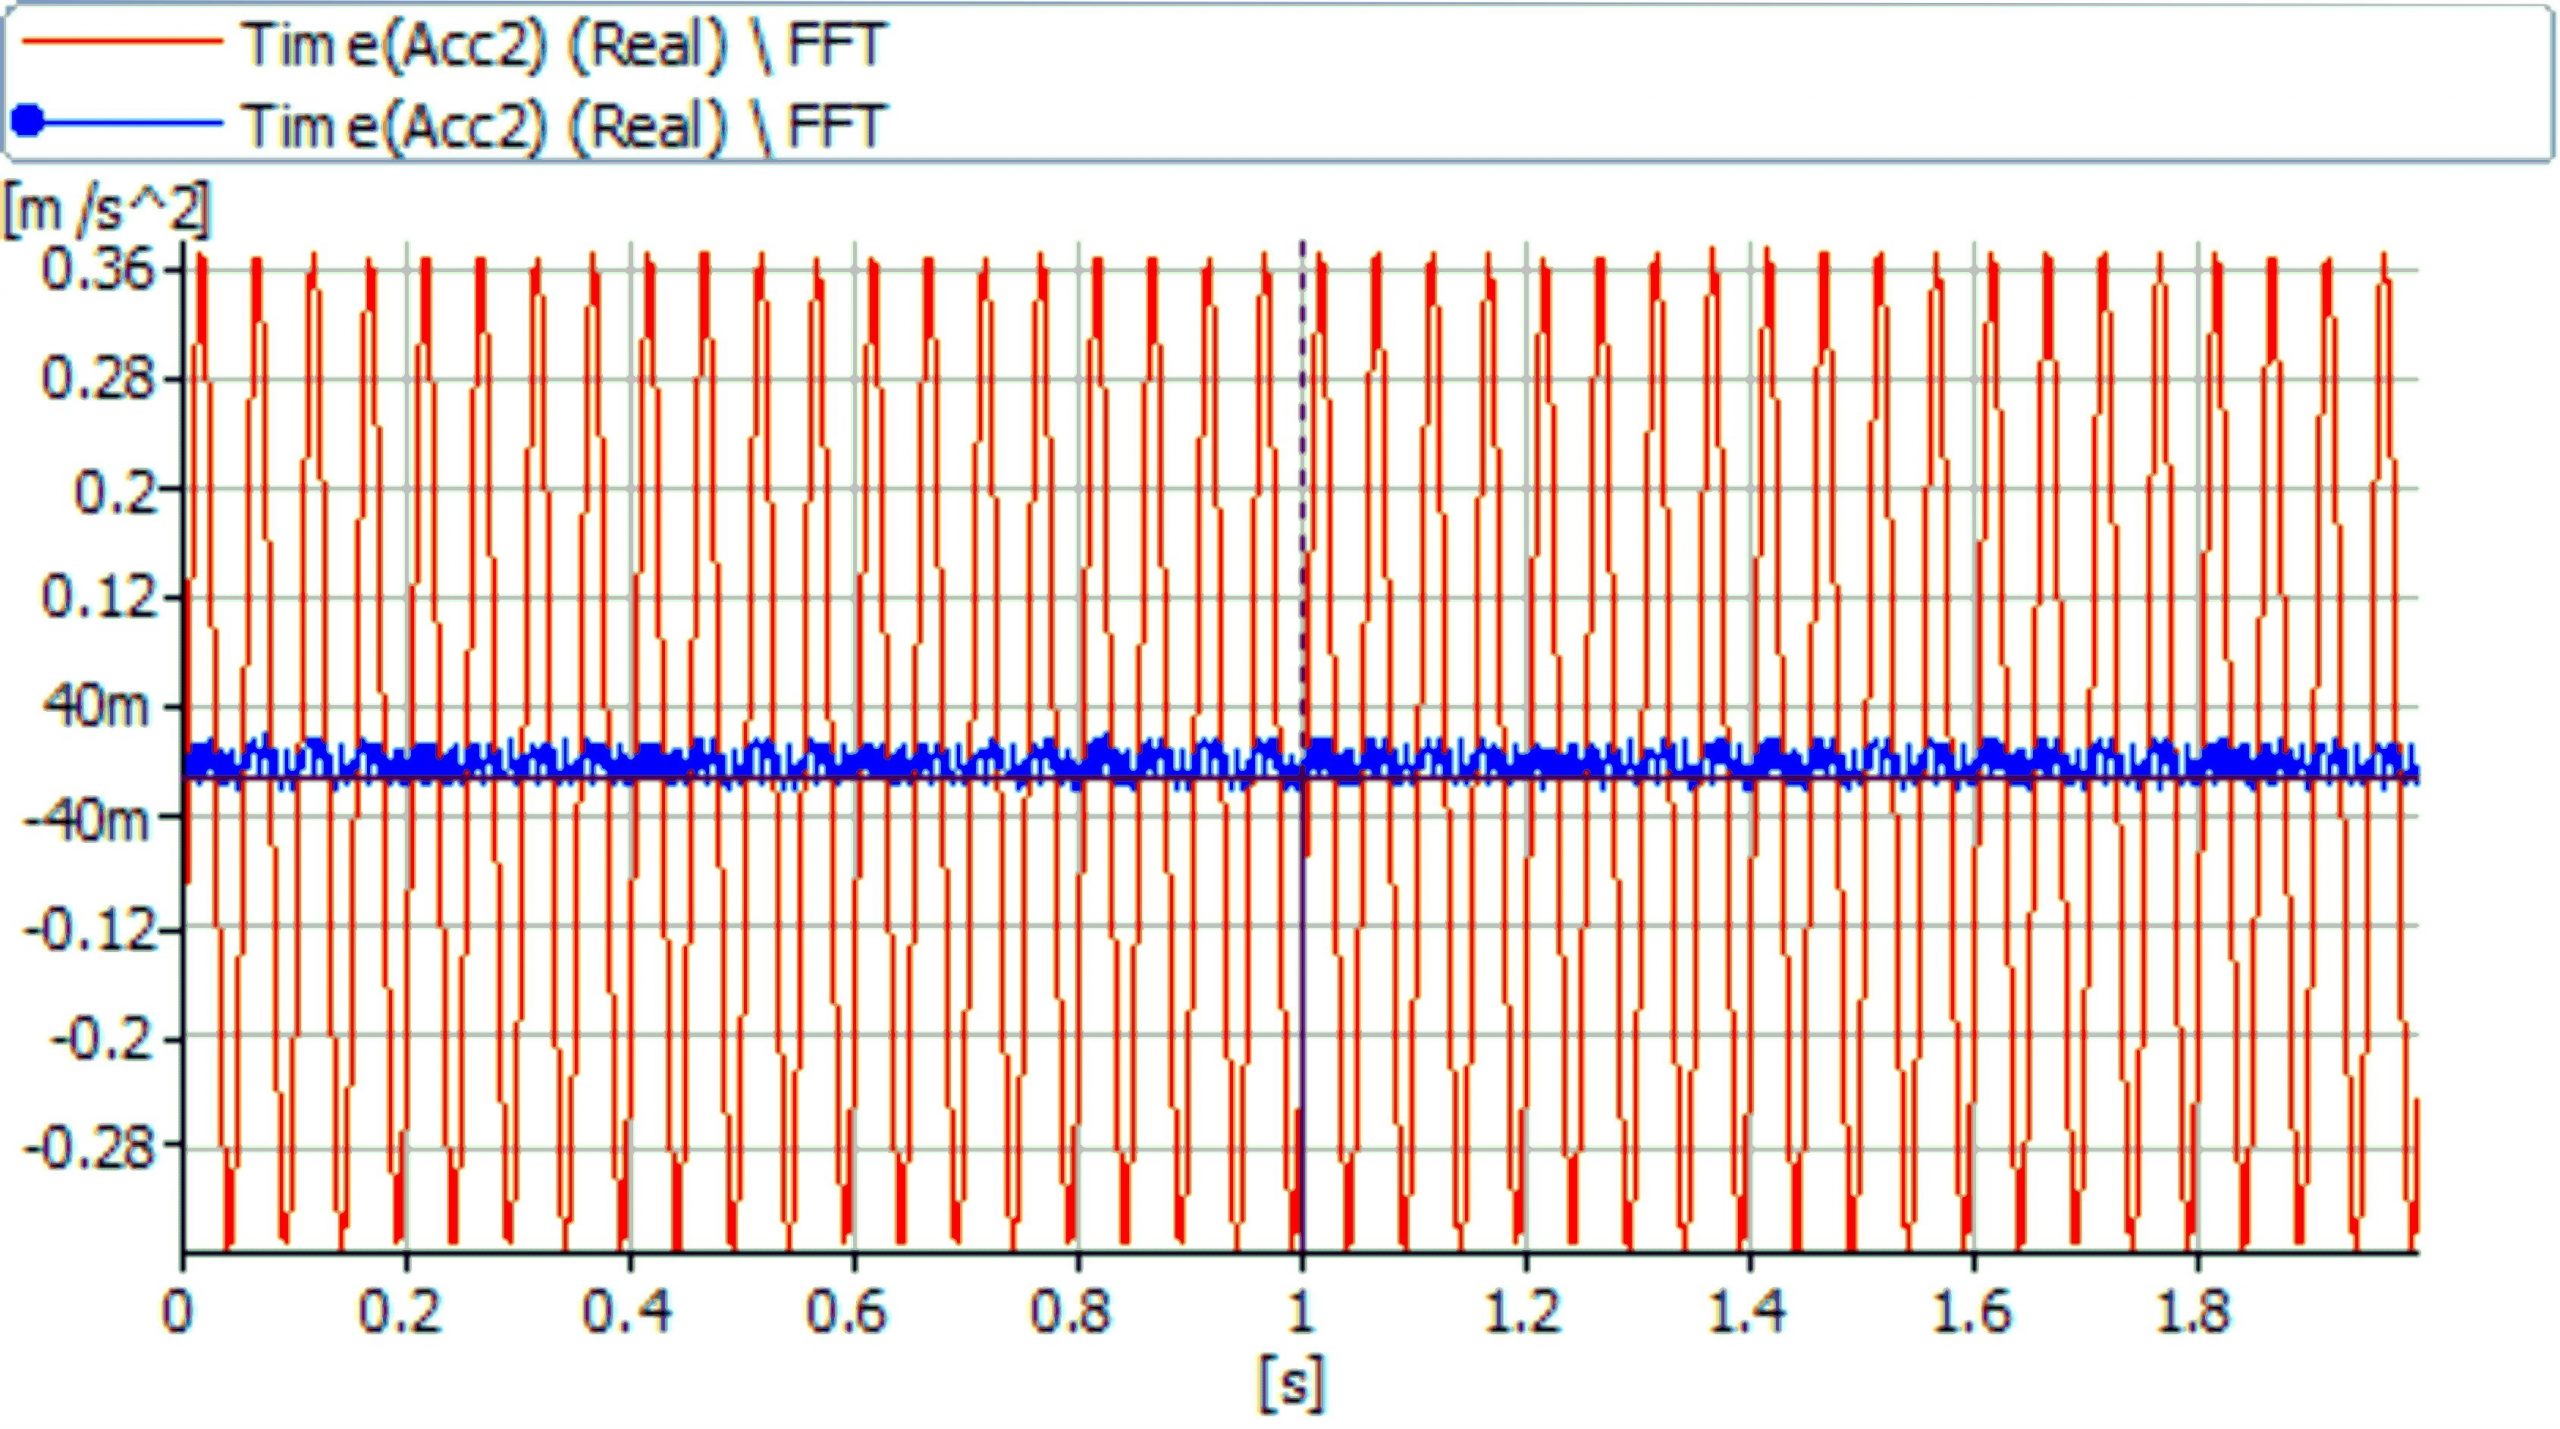Click the 40m y-axis tick label
This screenshot has width=2560, height=1429.
(x=96, y=707)
